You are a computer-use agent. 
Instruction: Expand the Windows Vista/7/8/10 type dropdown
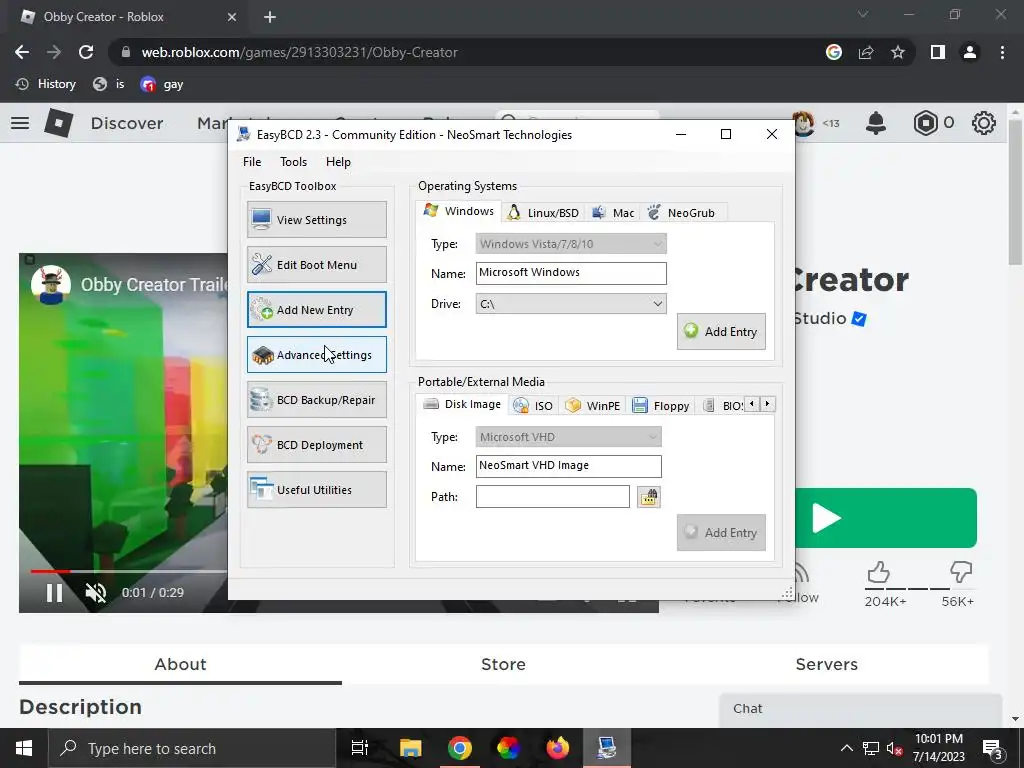pos(571,244)
